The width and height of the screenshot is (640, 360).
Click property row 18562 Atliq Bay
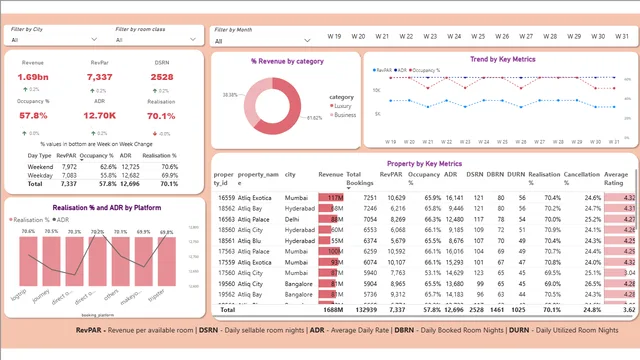pos(424,209)
